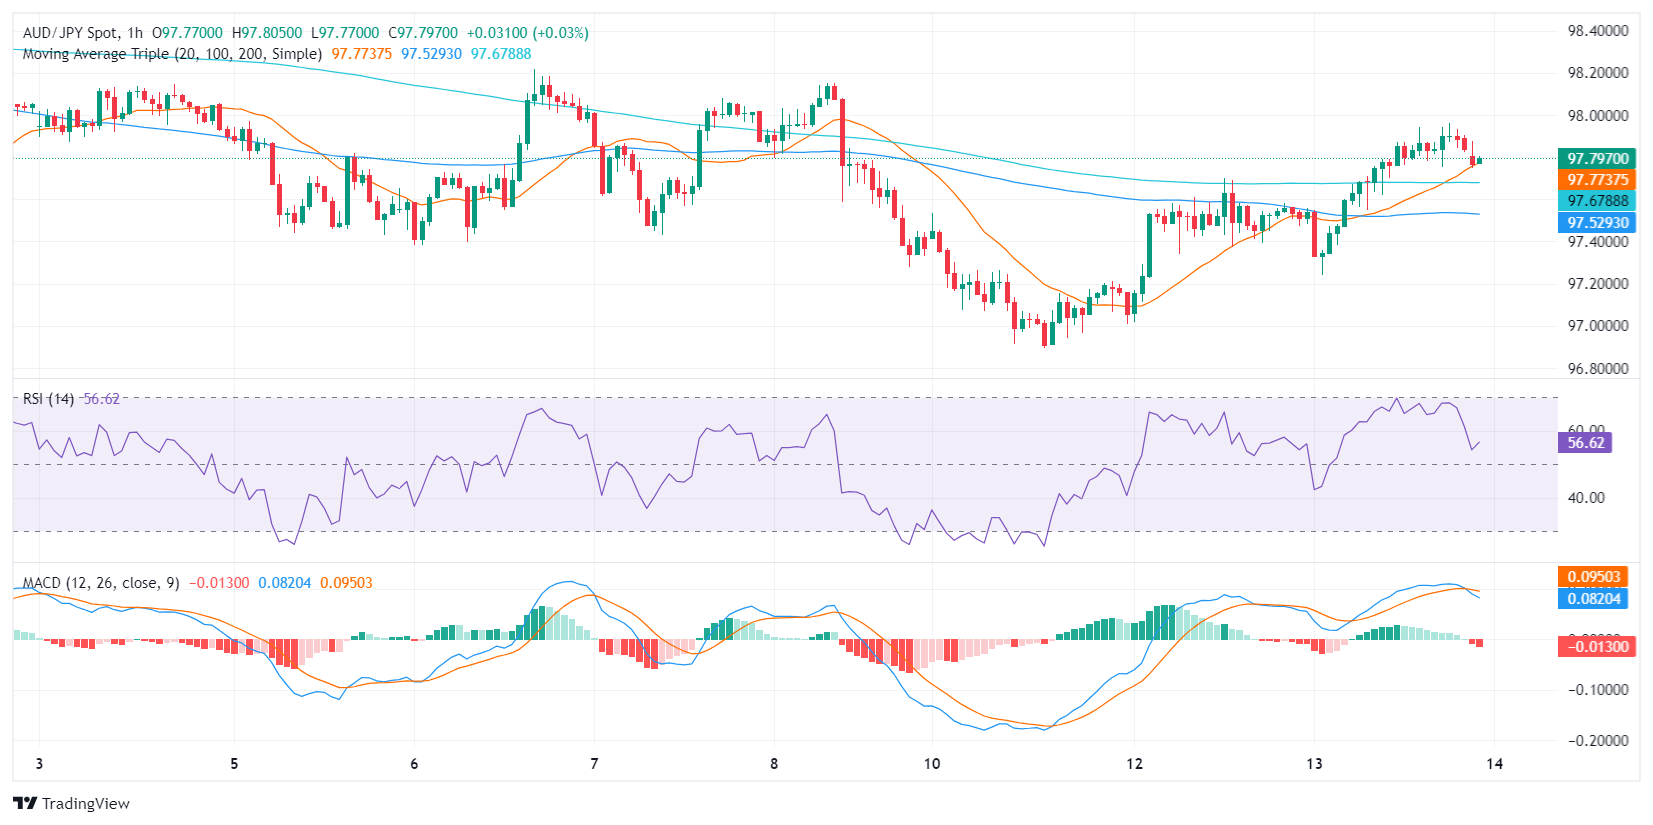Click the orange 97.77375 price axis tag
The image size is (1653, 825).
coord(1596,180)
